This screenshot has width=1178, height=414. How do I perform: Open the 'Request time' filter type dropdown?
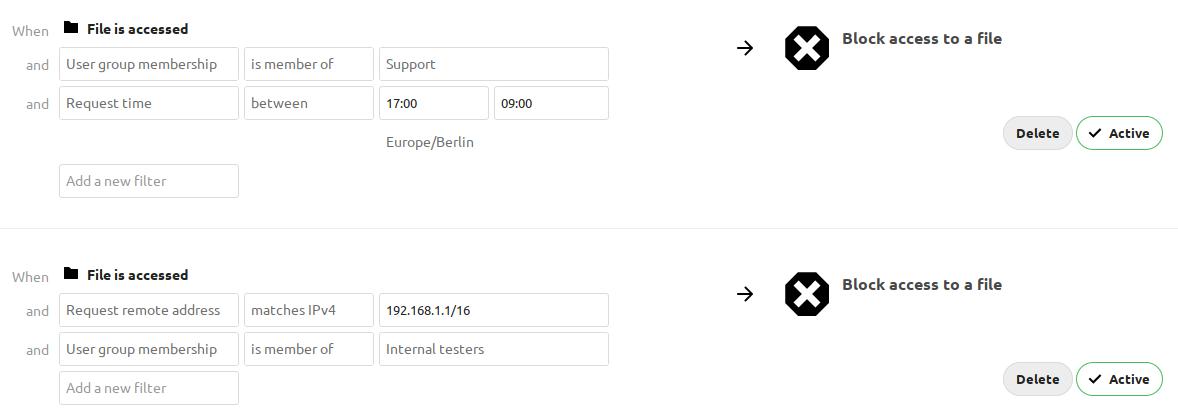pyautogui.click(x=149, y=103)
